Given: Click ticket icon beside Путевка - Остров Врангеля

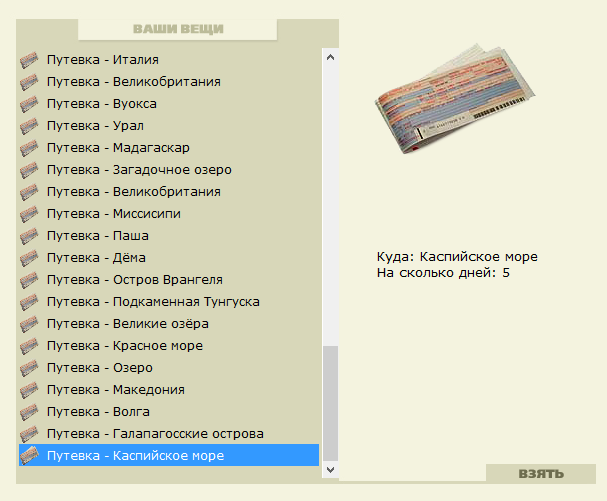Looking at the screenshot, I should point(29,280).
